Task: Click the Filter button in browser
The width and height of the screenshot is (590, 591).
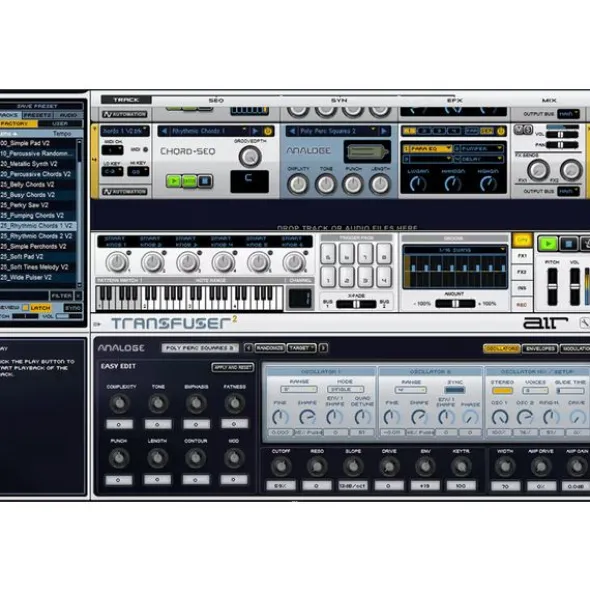Action: point(61,296)
